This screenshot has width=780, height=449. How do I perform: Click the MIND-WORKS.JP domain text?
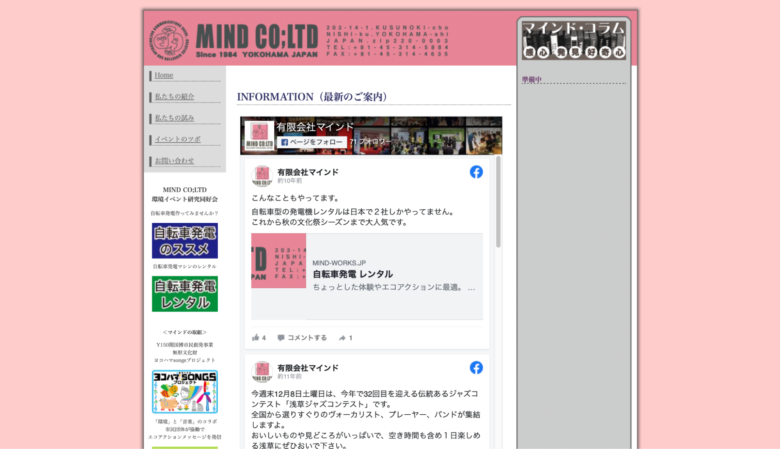pyautogui.click(x=339, y=263)
